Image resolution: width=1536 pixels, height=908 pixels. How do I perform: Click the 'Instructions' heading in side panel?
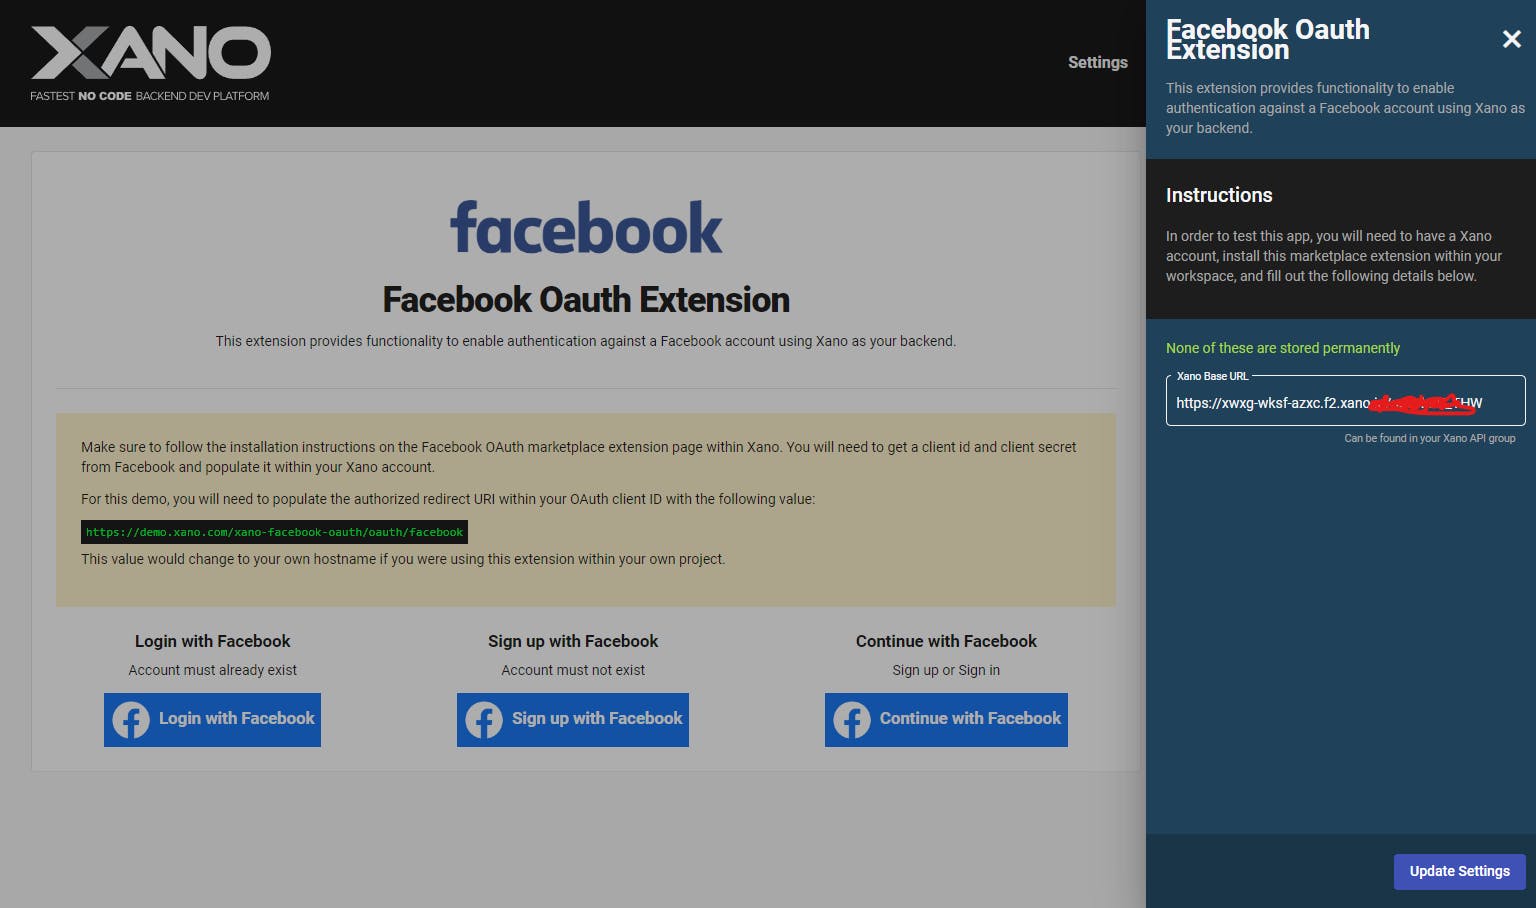pyautogui.click(x=1219, y=195)
